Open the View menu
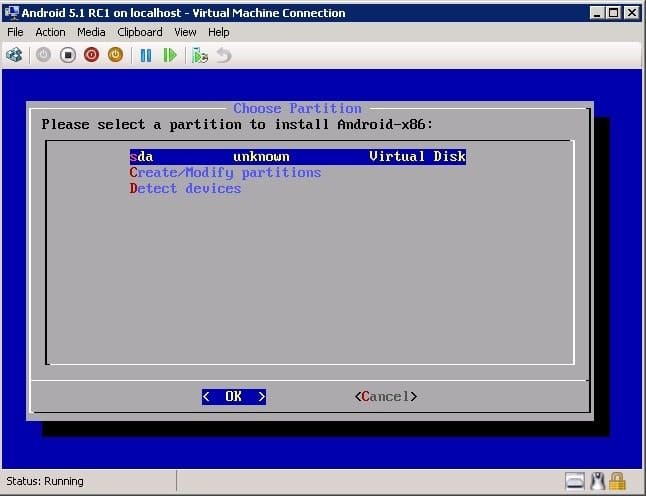The image size is (646, 496). point(185,32)
